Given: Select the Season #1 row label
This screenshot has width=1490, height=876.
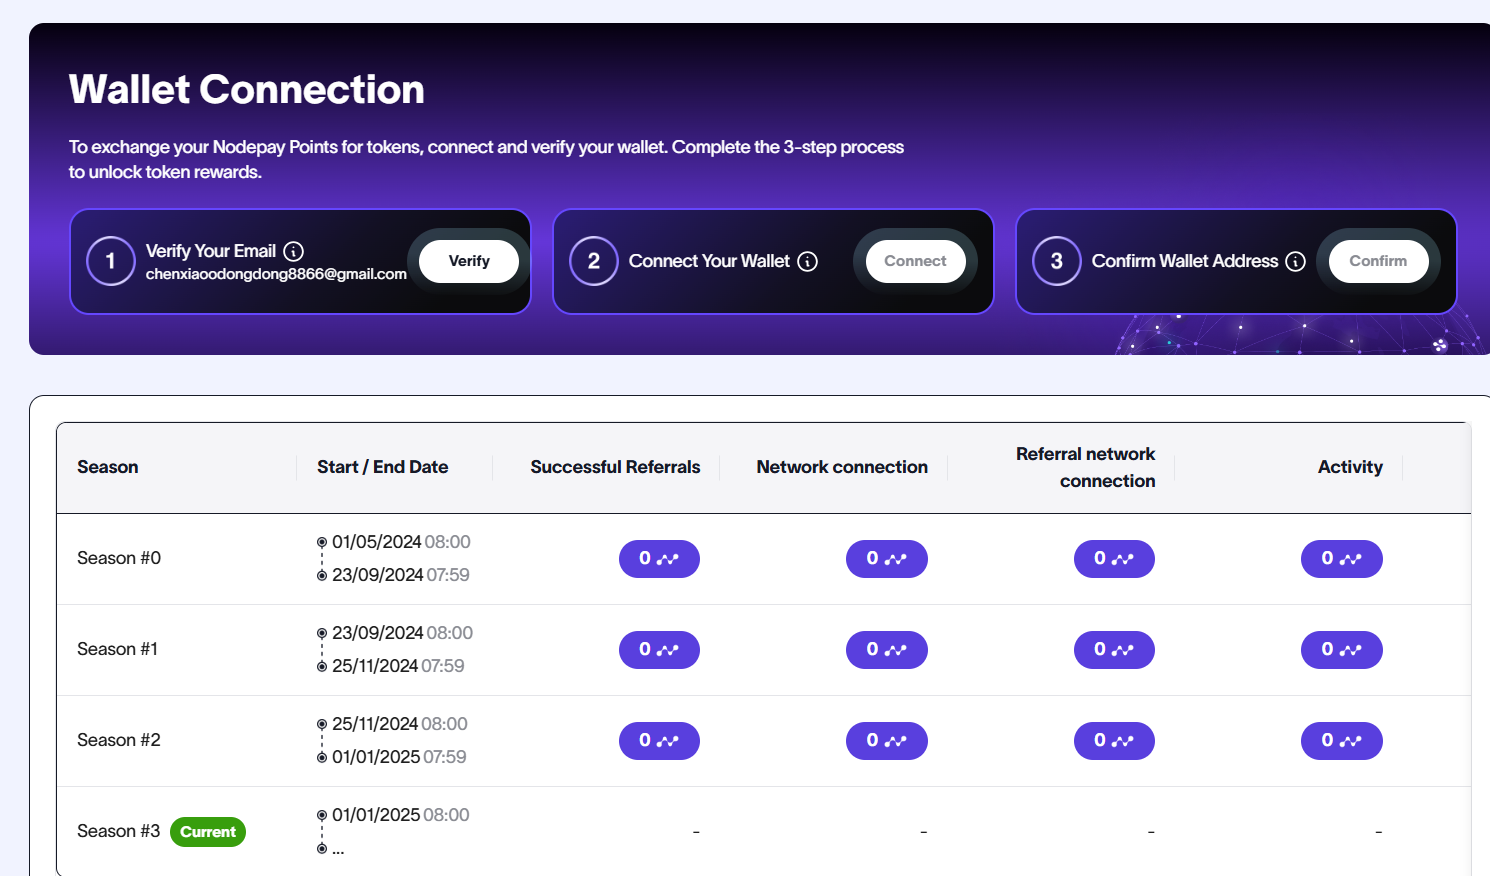Looking at the screenshot, I should (117, 649).
